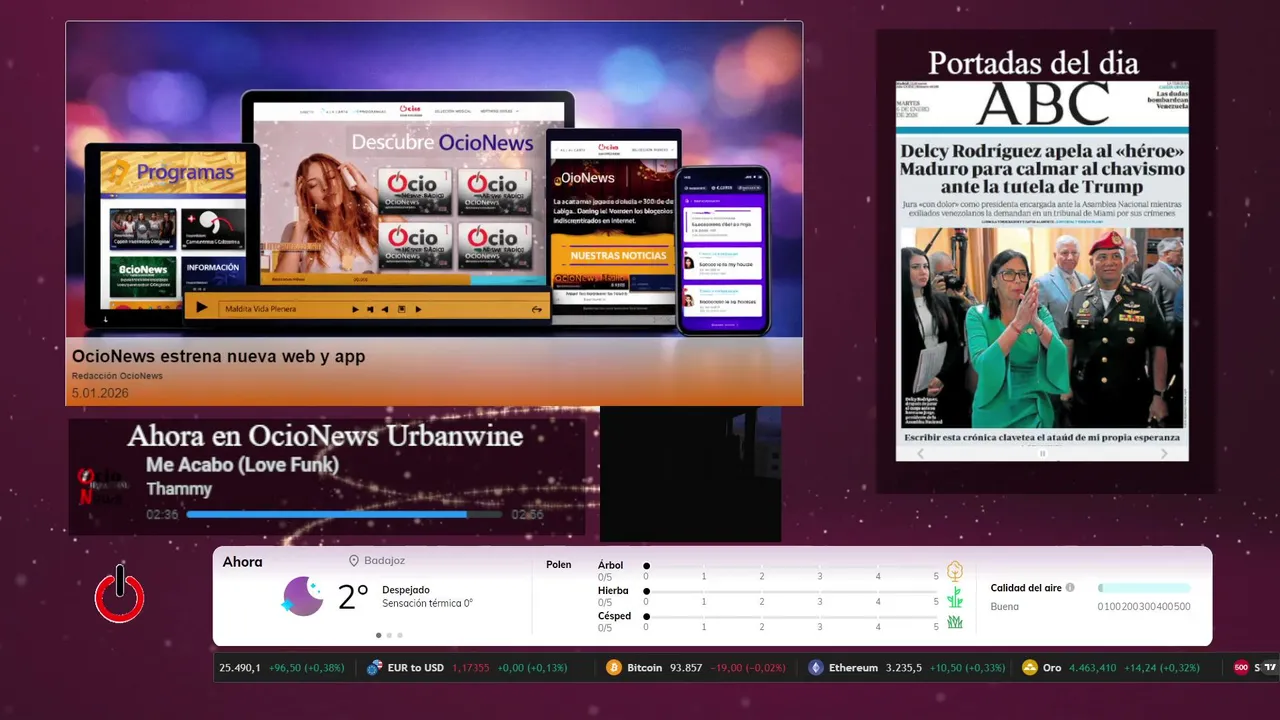Click the red 500 index icon
This screenshot has height=720, width=1280.
pyautogui.click(x=1241, y=668)
